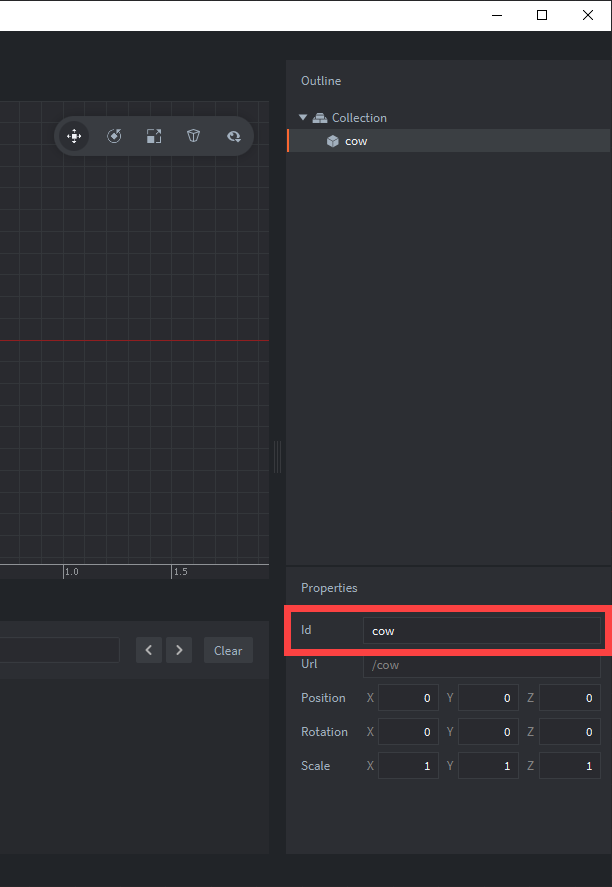612x887 pixels.
Task: Go to previous console search match
Action: pyautogui.click(x=149, y=651)
